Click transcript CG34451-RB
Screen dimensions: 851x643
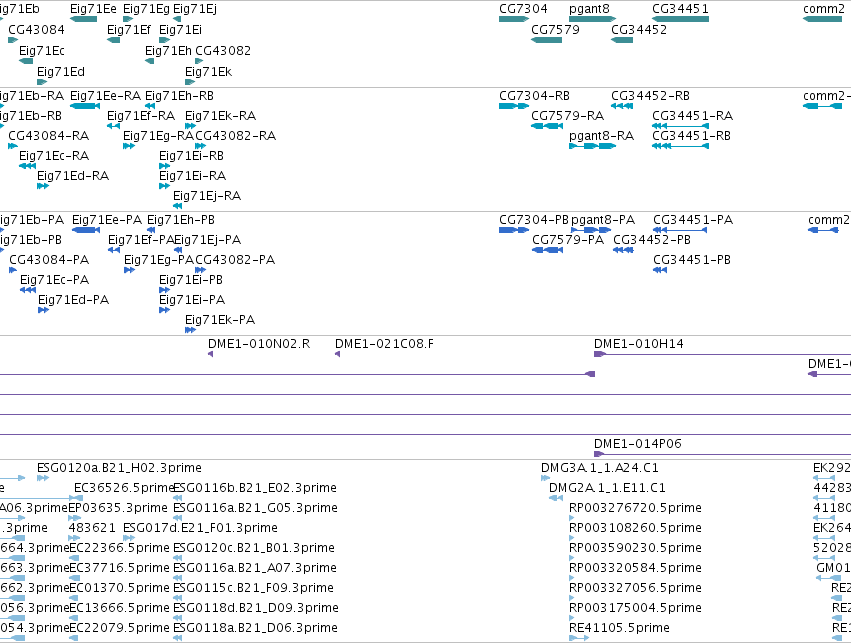tap(691, 136)
